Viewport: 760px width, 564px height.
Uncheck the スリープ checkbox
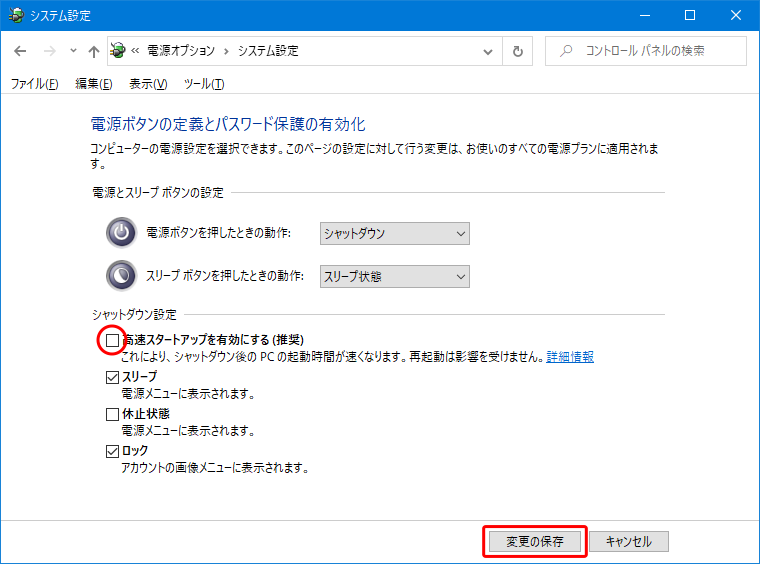(112, 377)
